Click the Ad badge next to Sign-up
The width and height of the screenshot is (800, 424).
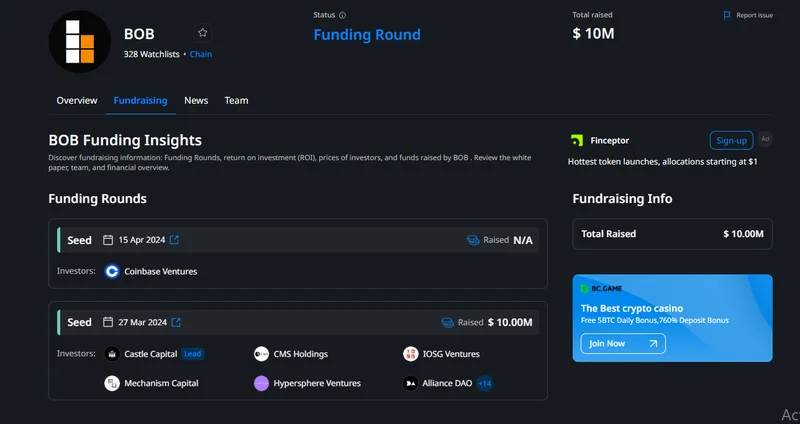pos(765,139)
